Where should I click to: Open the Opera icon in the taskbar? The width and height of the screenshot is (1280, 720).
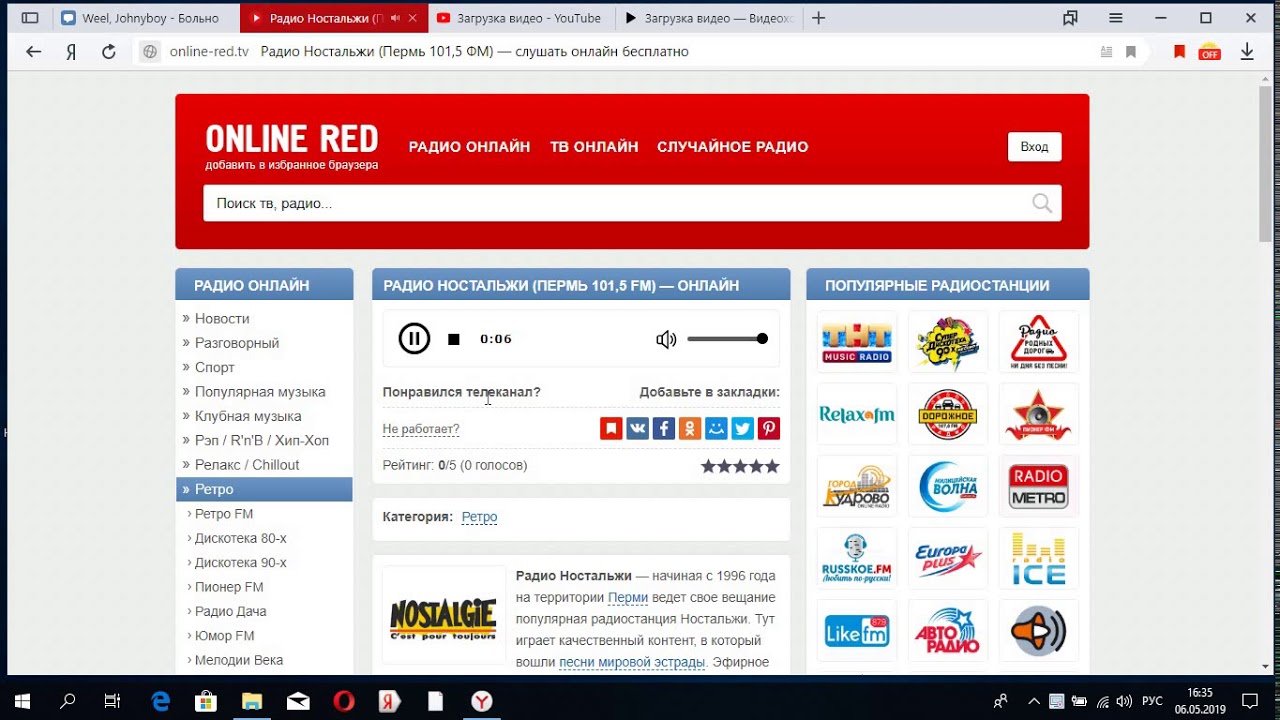(x=343, y=701)
